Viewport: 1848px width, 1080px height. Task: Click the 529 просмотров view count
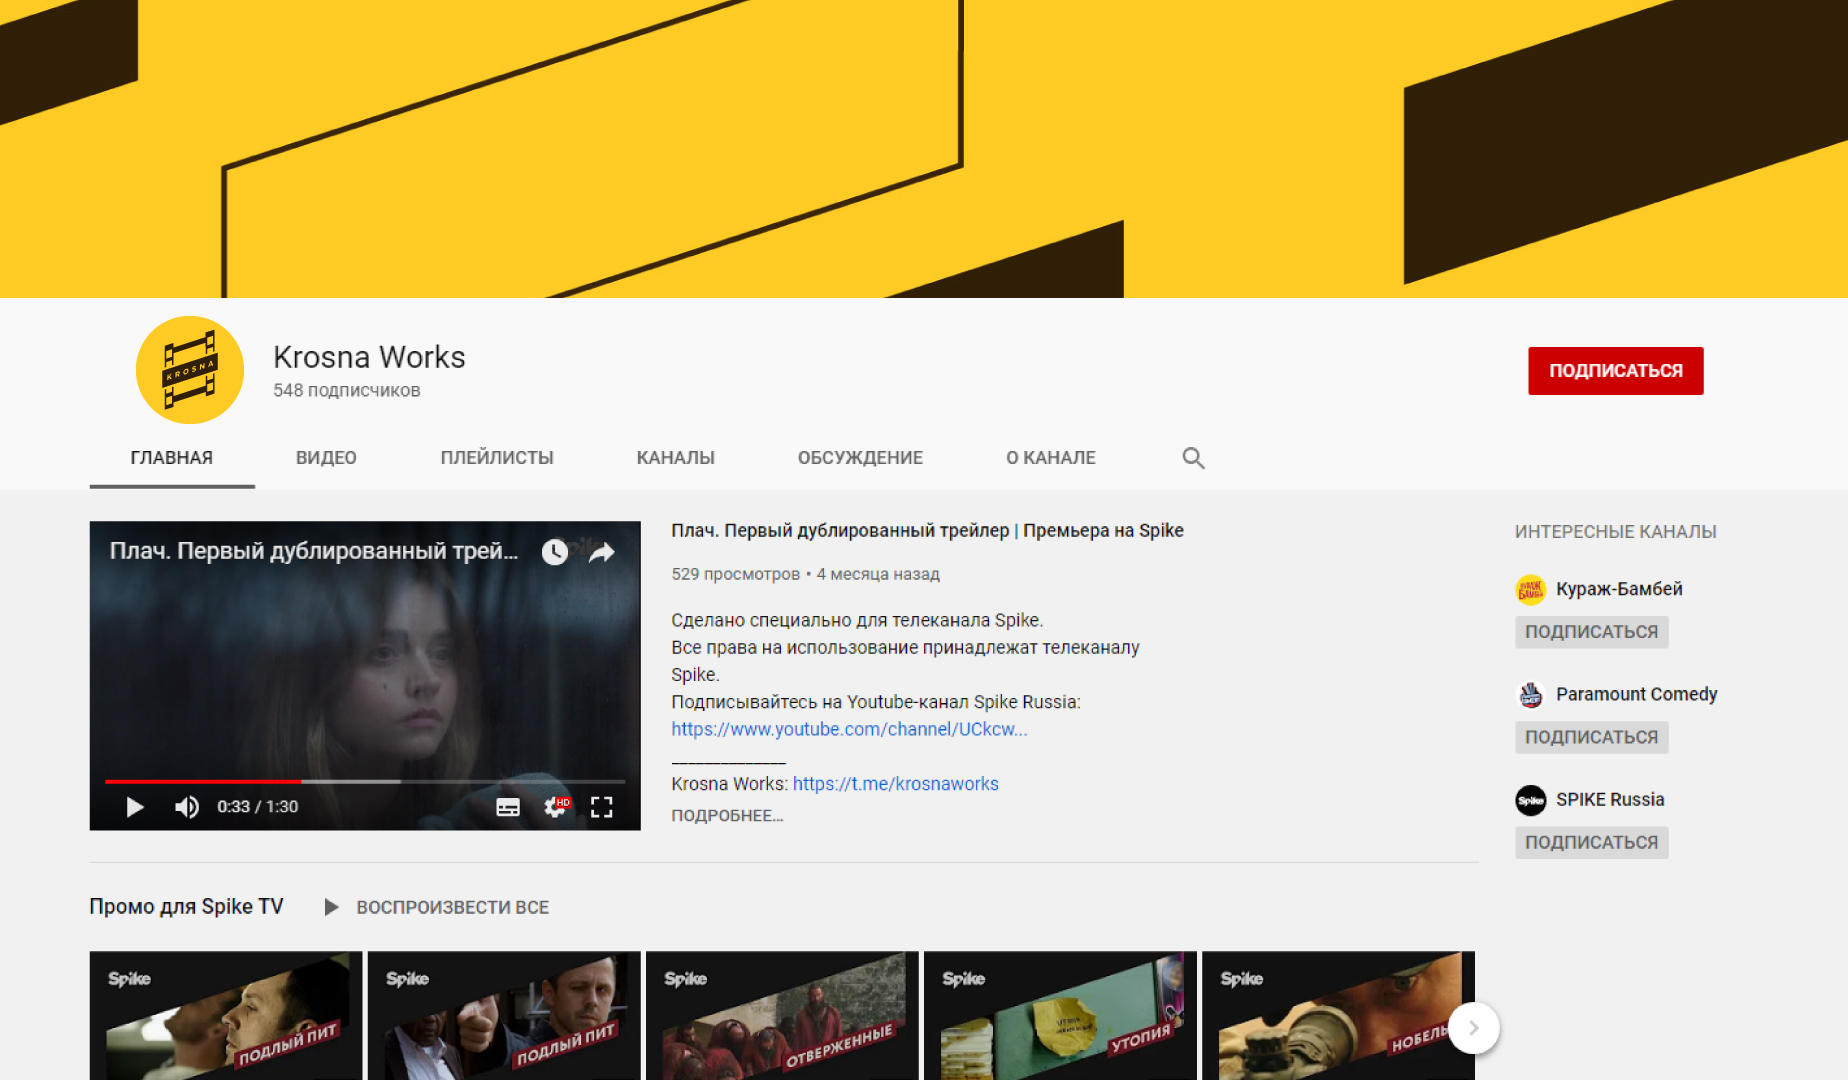click(x=735, y=574)
